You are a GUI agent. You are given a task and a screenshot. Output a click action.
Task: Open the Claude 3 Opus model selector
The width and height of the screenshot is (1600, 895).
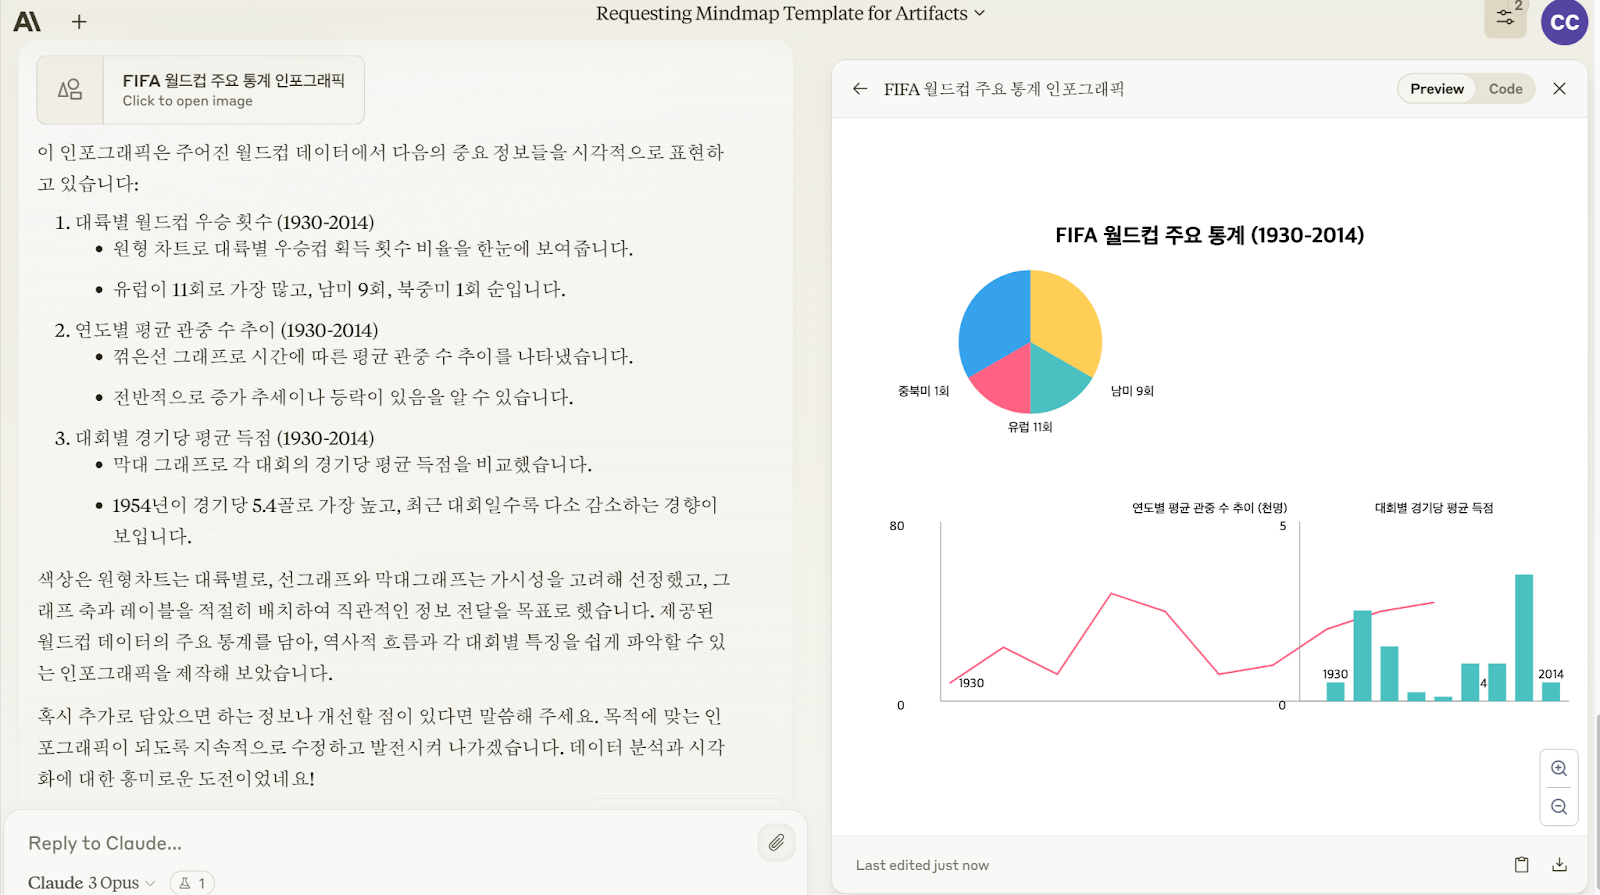click(91, 883)
